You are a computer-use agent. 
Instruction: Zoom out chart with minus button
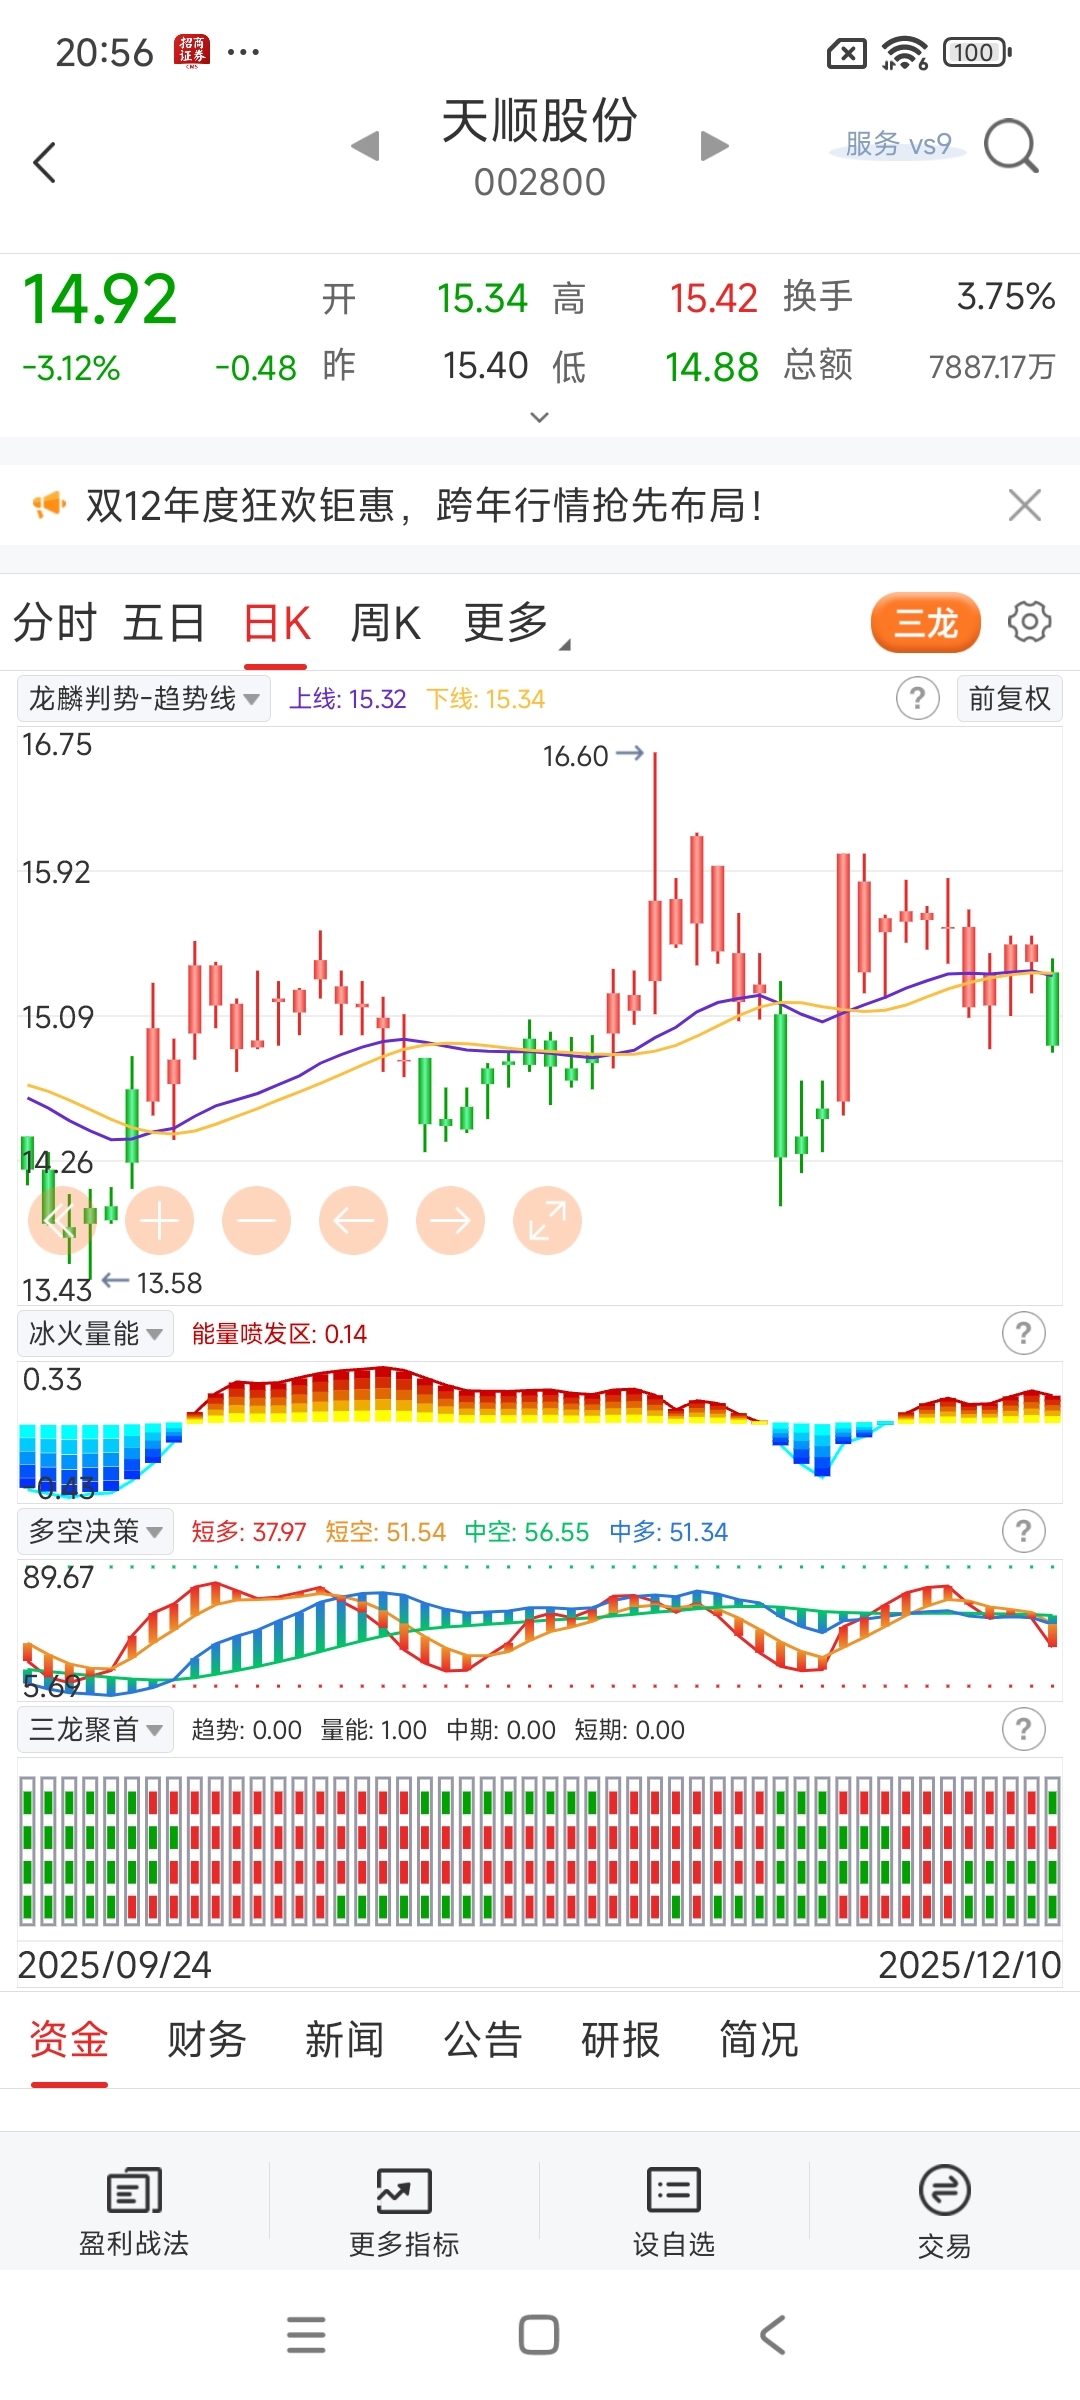click(257, 1220)
